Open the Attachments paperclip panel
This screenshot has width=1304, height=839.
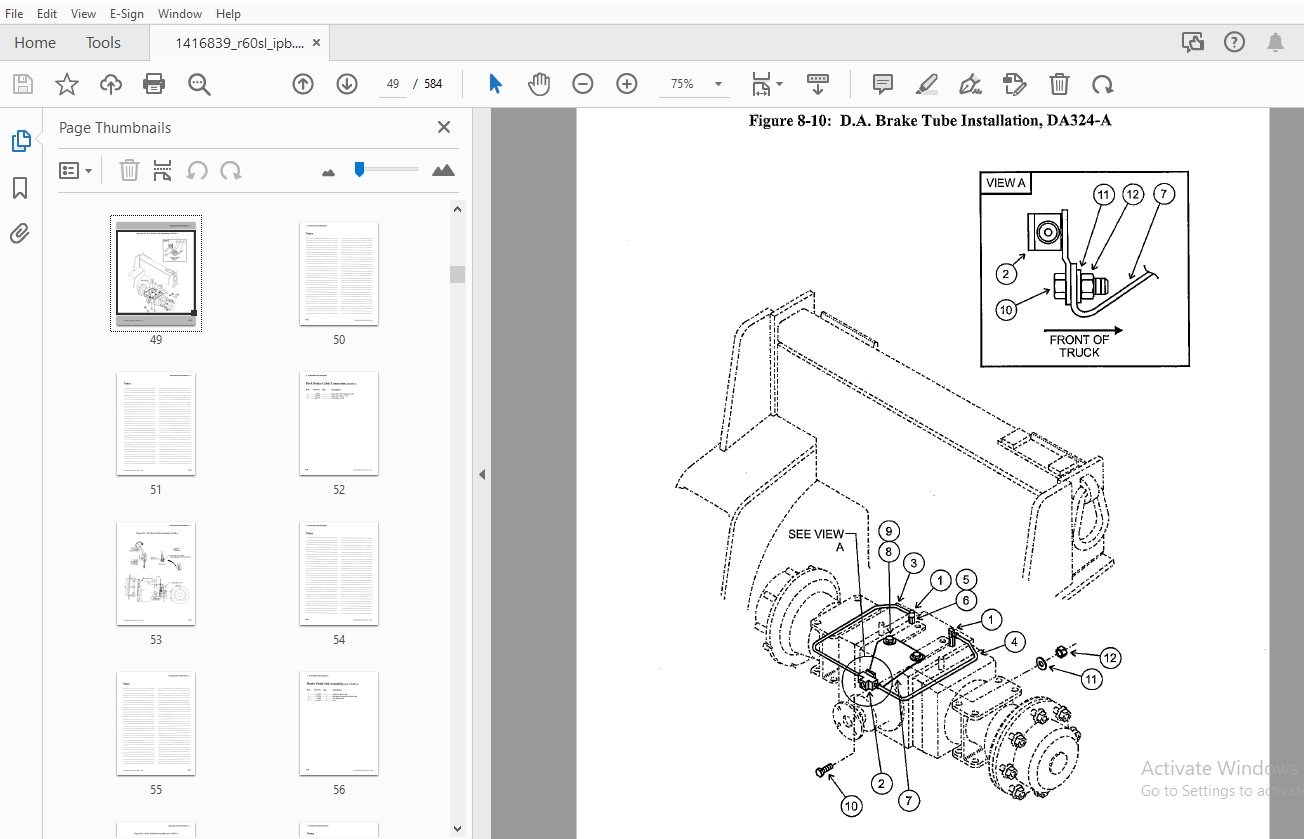tap(20, 234)
